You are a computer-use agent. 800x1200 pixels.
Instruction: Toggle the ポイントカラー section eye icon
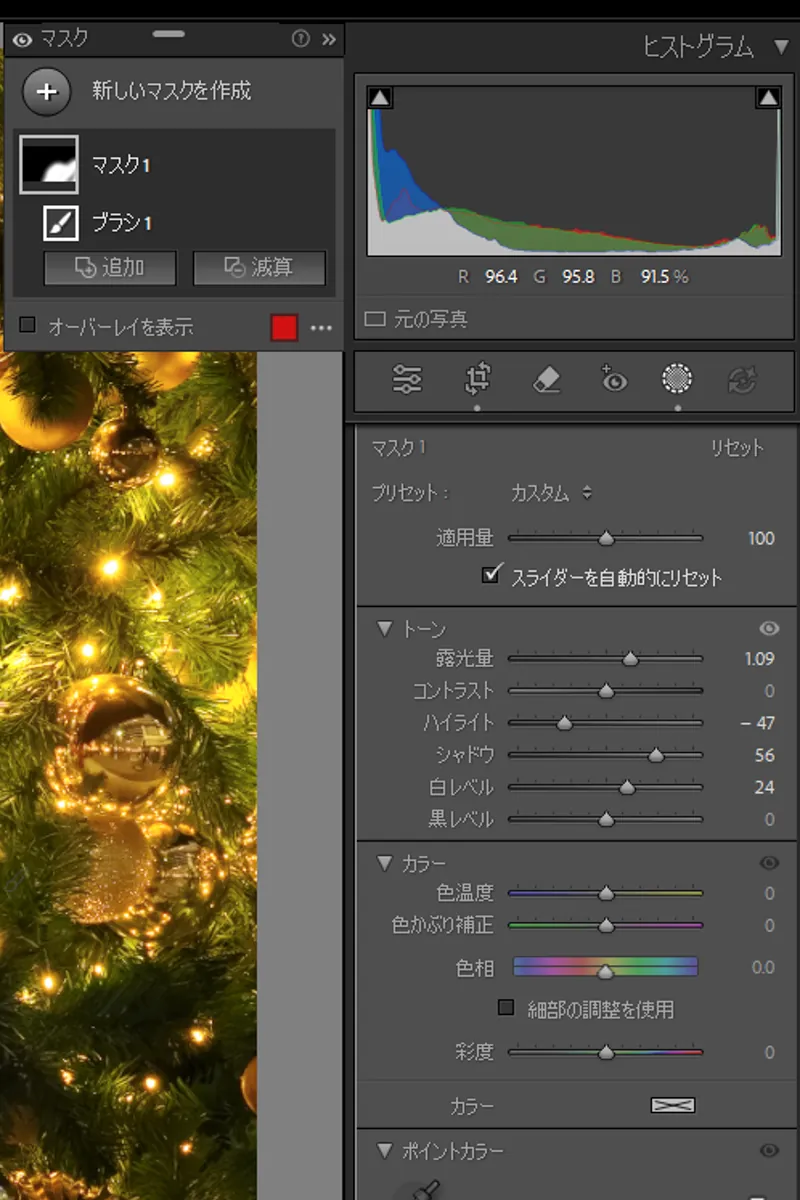click(x=769, y=1151)
